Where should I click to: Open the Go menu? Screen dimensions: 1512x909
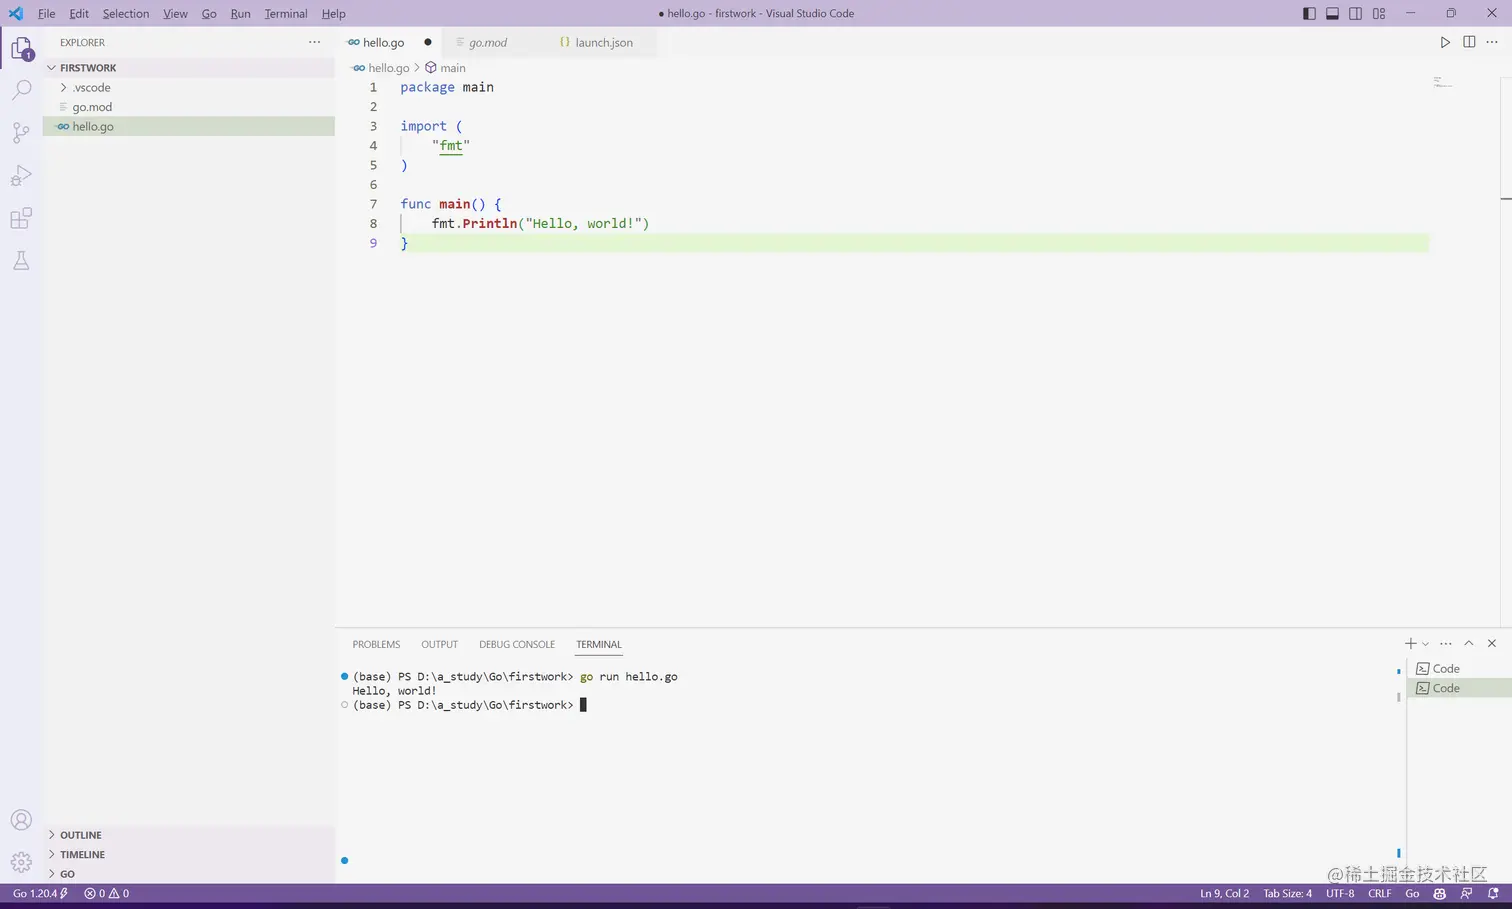point(209,13)
